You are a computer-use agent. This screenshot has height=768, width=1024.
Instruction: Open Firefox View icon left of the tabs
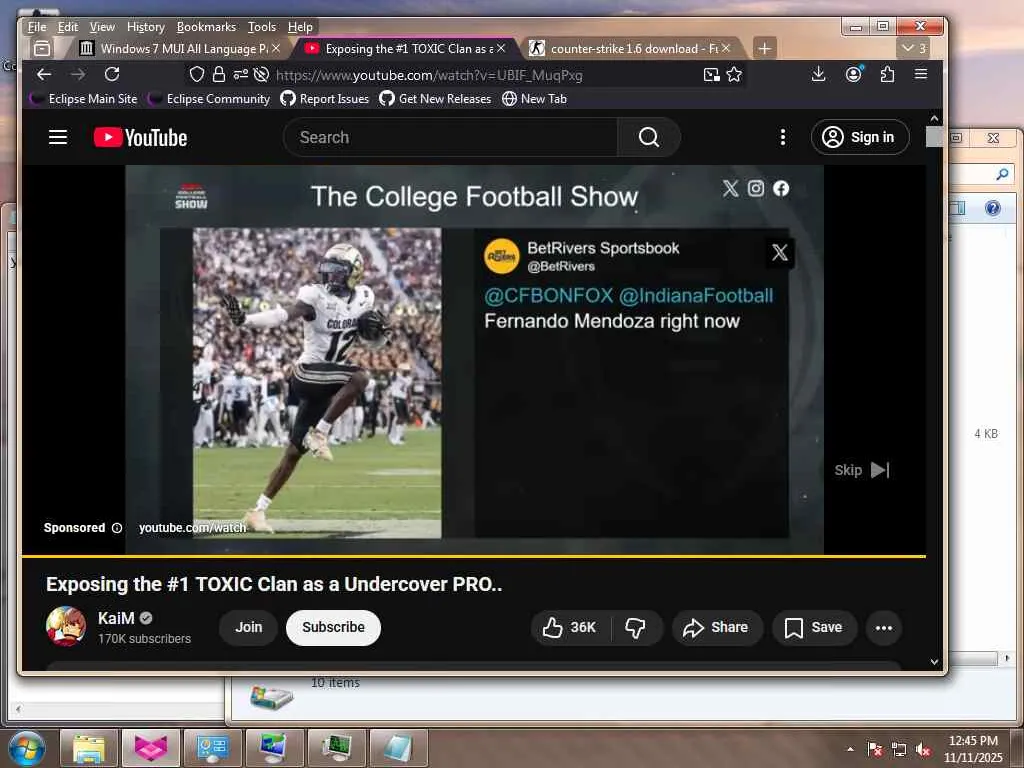tap(42, 48)
